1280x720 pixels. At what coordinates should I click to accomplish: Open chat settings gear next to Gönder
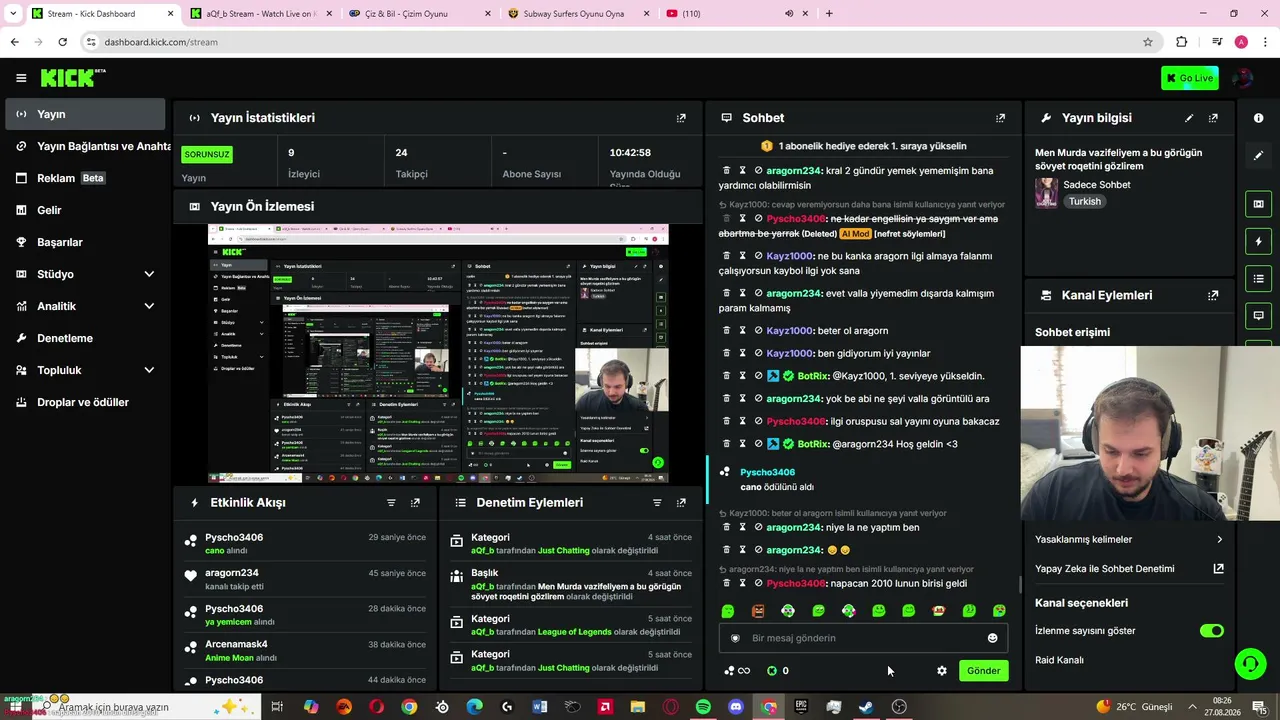941,671
